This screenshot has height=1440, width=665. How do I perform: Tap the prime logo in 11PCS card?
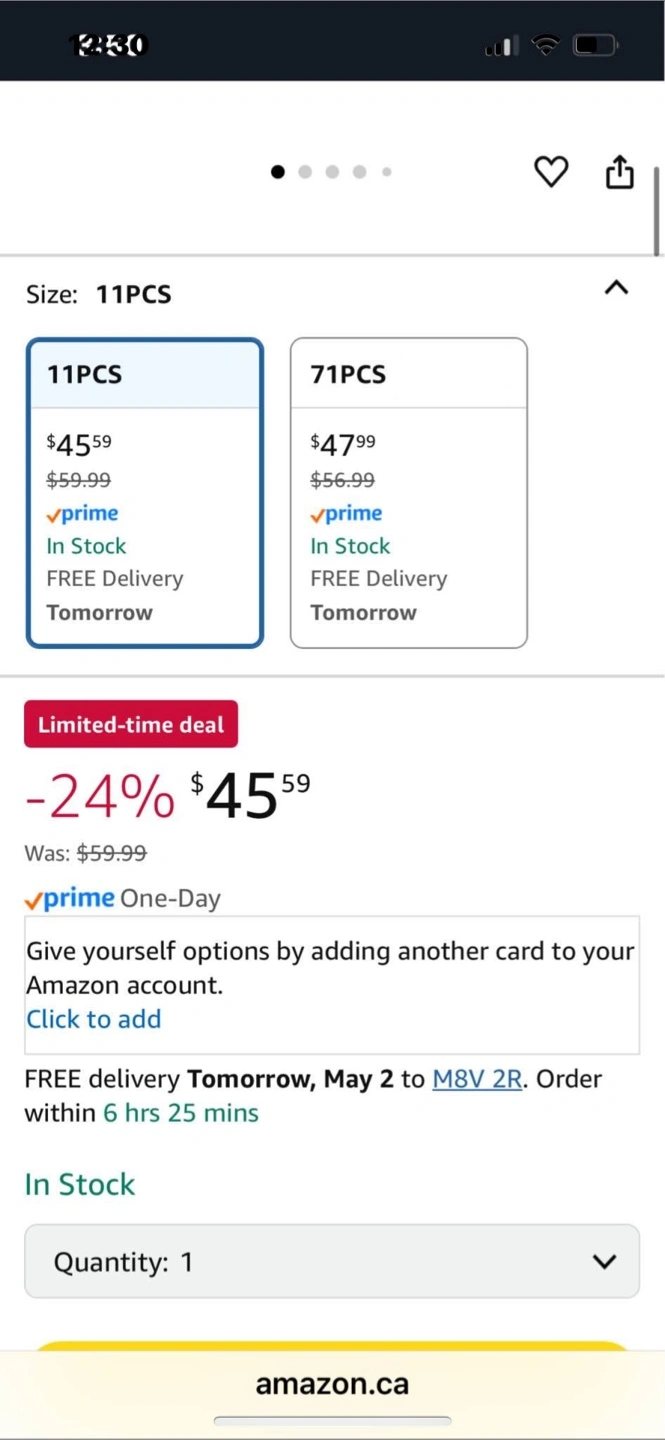point(83,514)
